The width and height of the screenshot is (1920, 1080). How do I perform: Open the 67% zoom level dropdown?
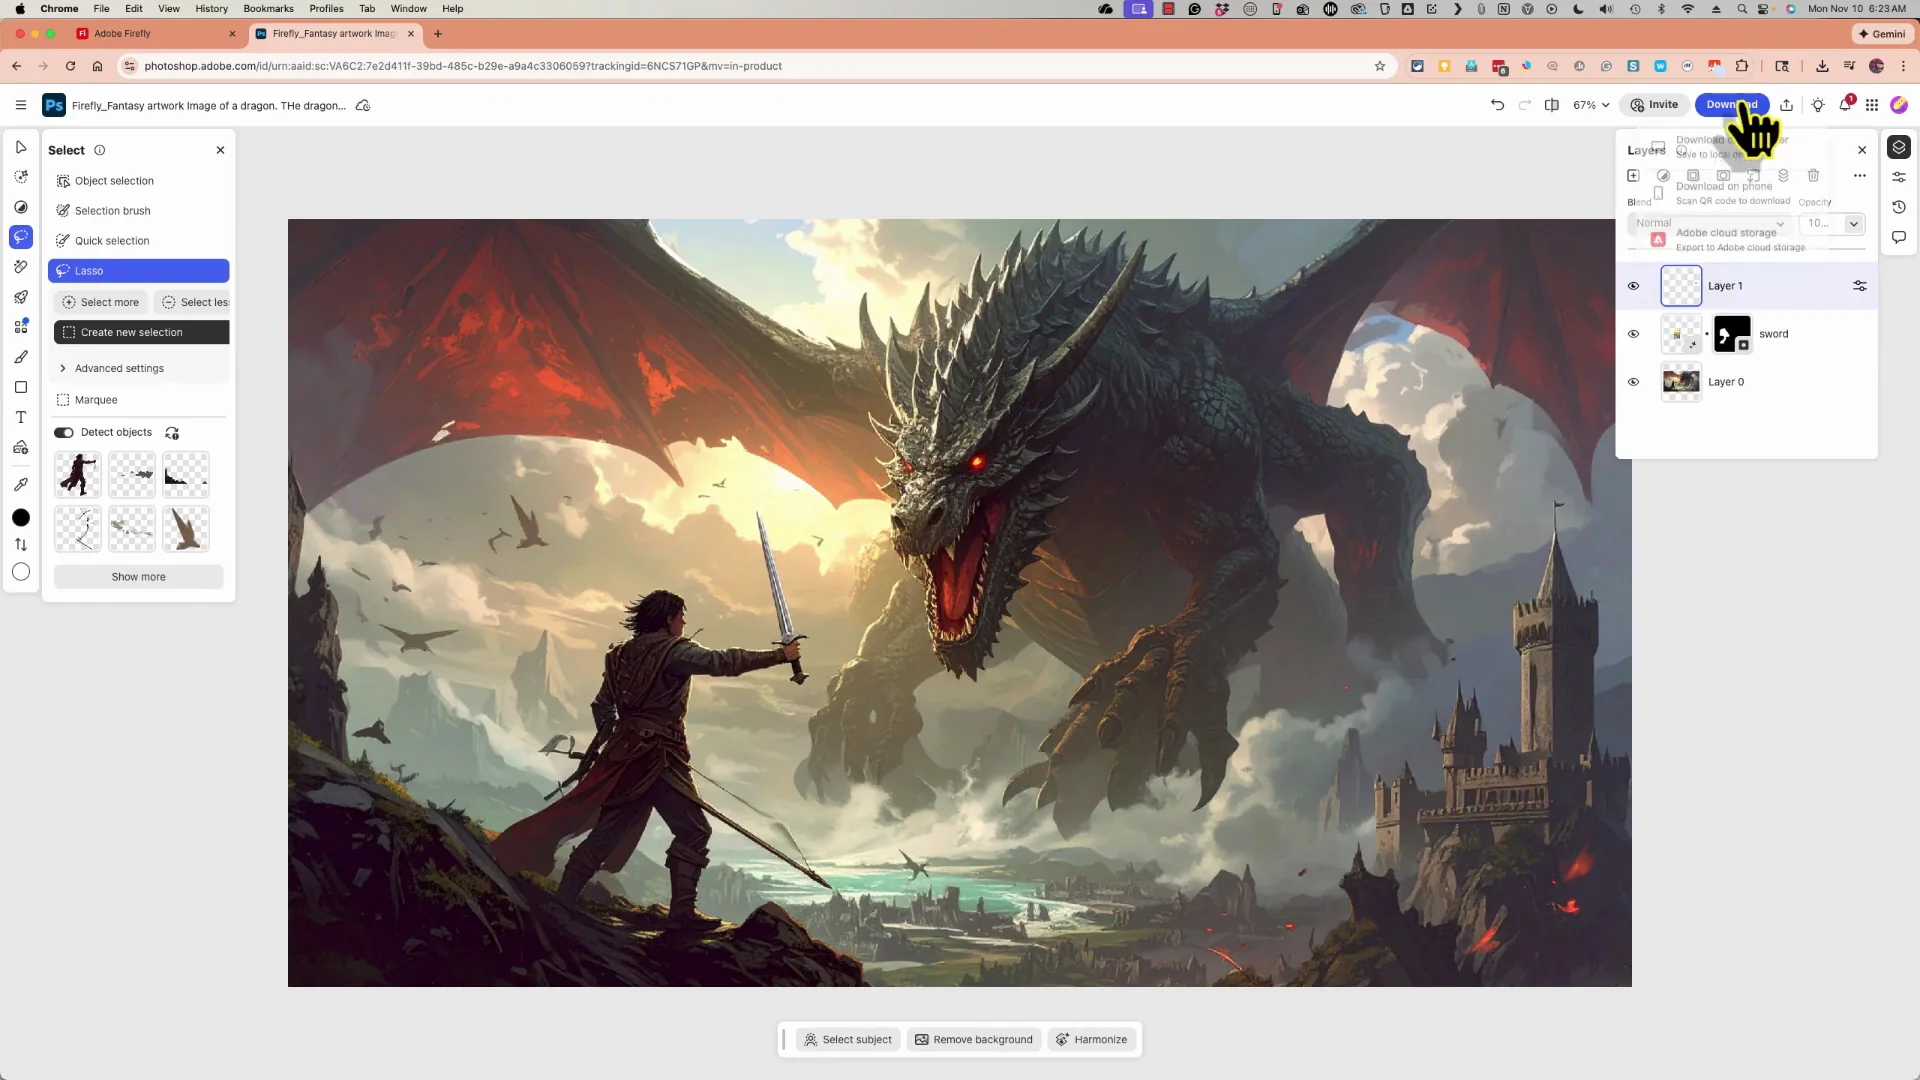[1590, 104]
